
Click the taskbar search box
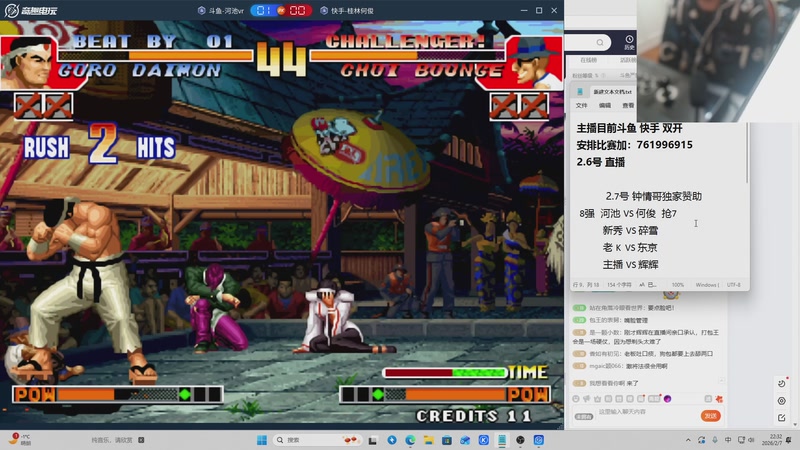click(x=317, y=440)
